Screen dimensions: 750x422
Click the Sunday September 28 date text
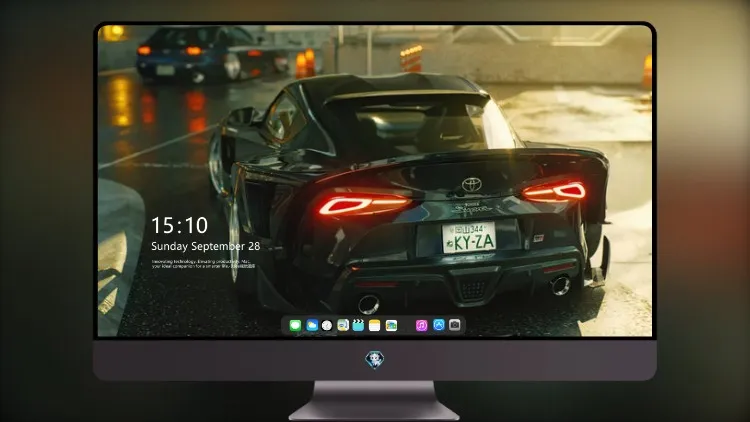(206, 246)
